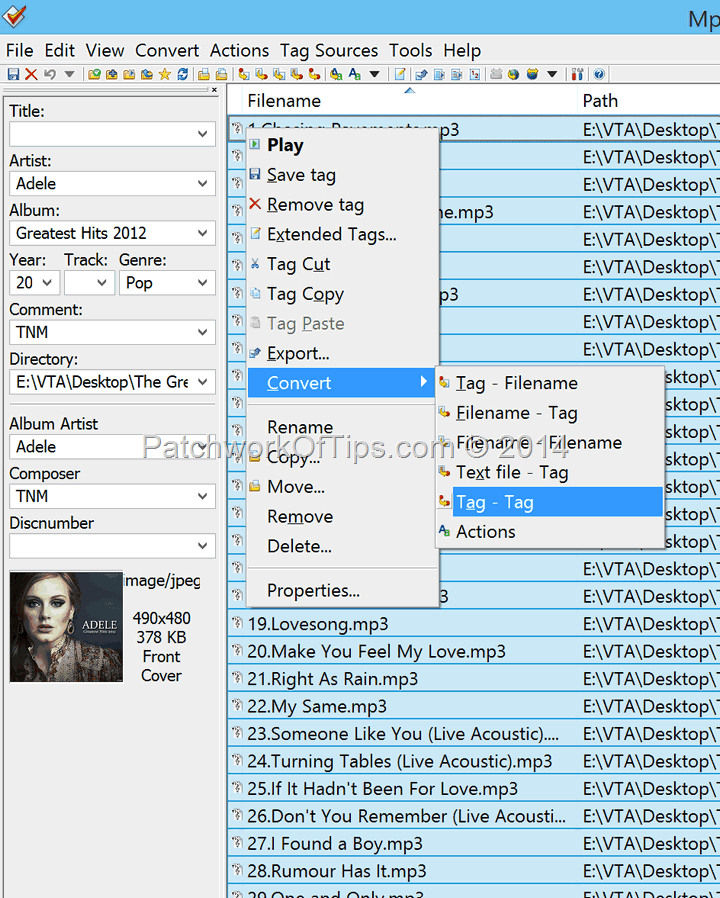The image size is (720, 898).
Task: Expand the Album dropdown showing Greatest Hits 2012
Action: (x=202, y=233)
